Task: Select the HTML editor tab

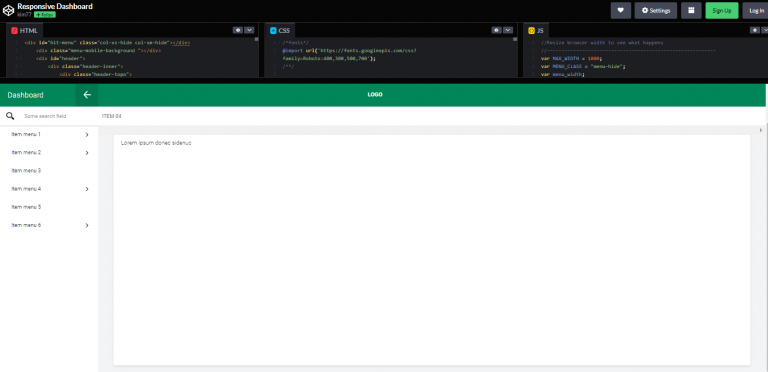Action: coord(24,30)
